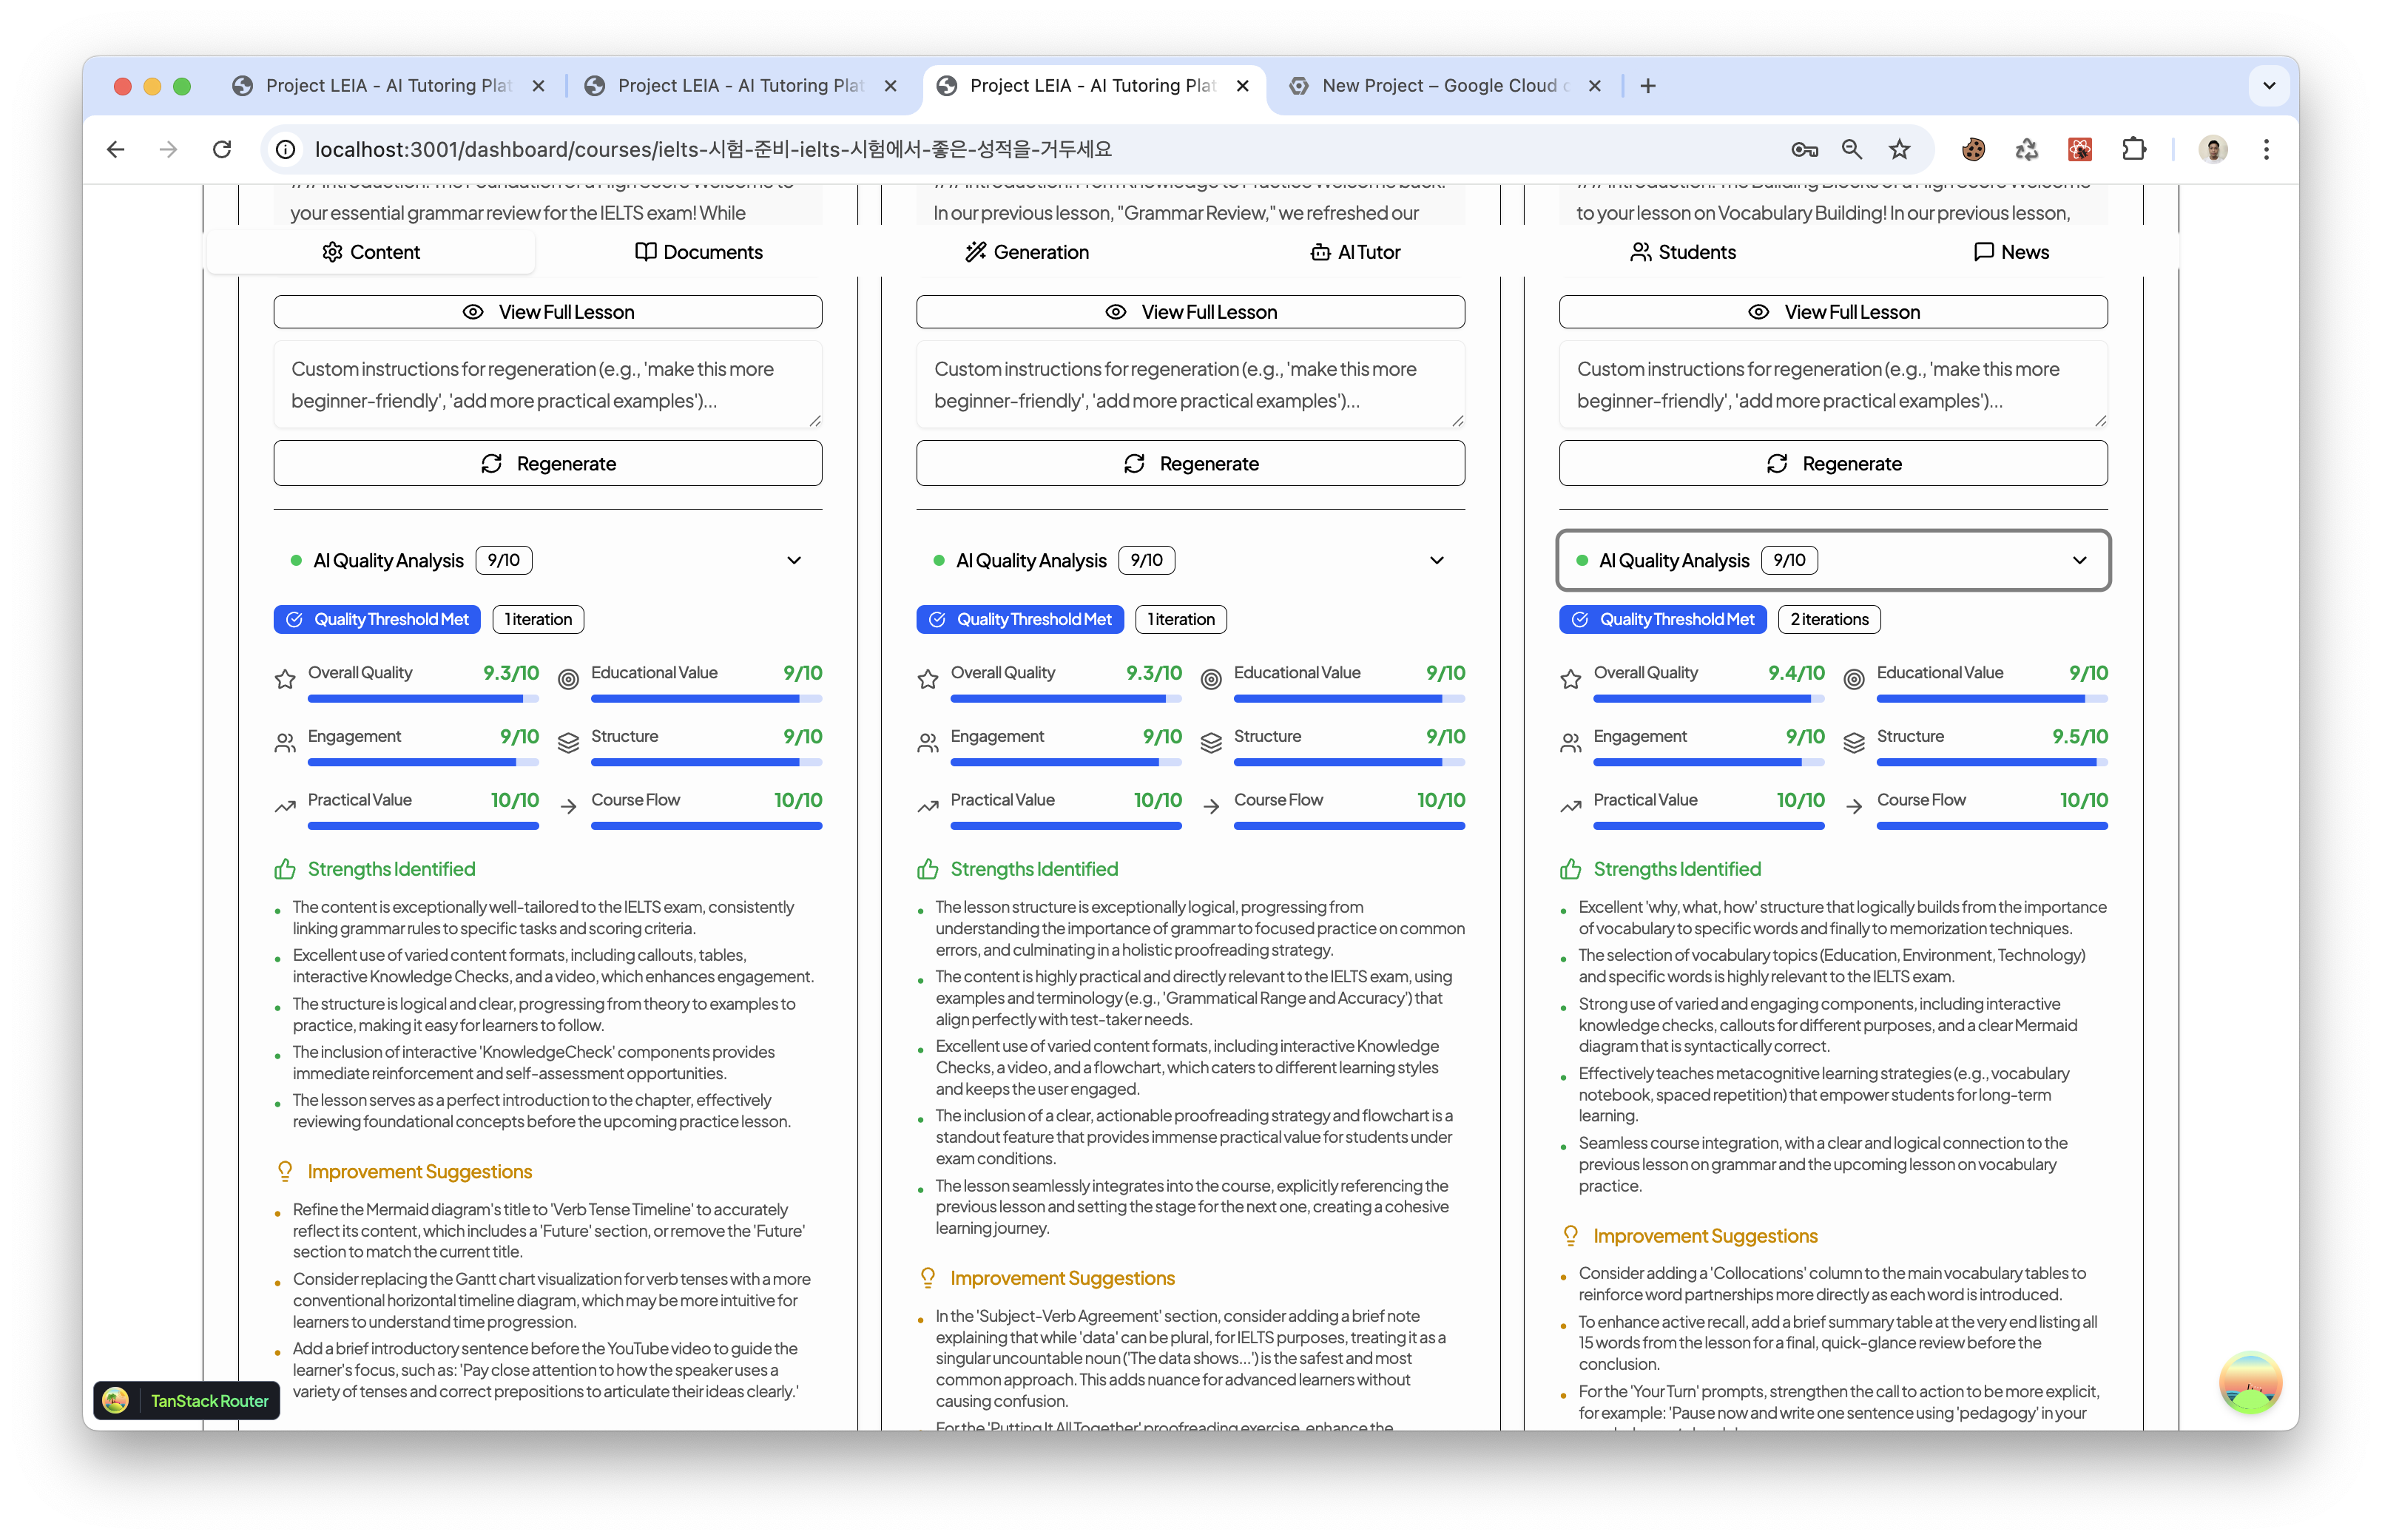Reload the page with the refresh icon
Screen dimensions: 2382x1540
pyautogui.click(x=222, y=150)
